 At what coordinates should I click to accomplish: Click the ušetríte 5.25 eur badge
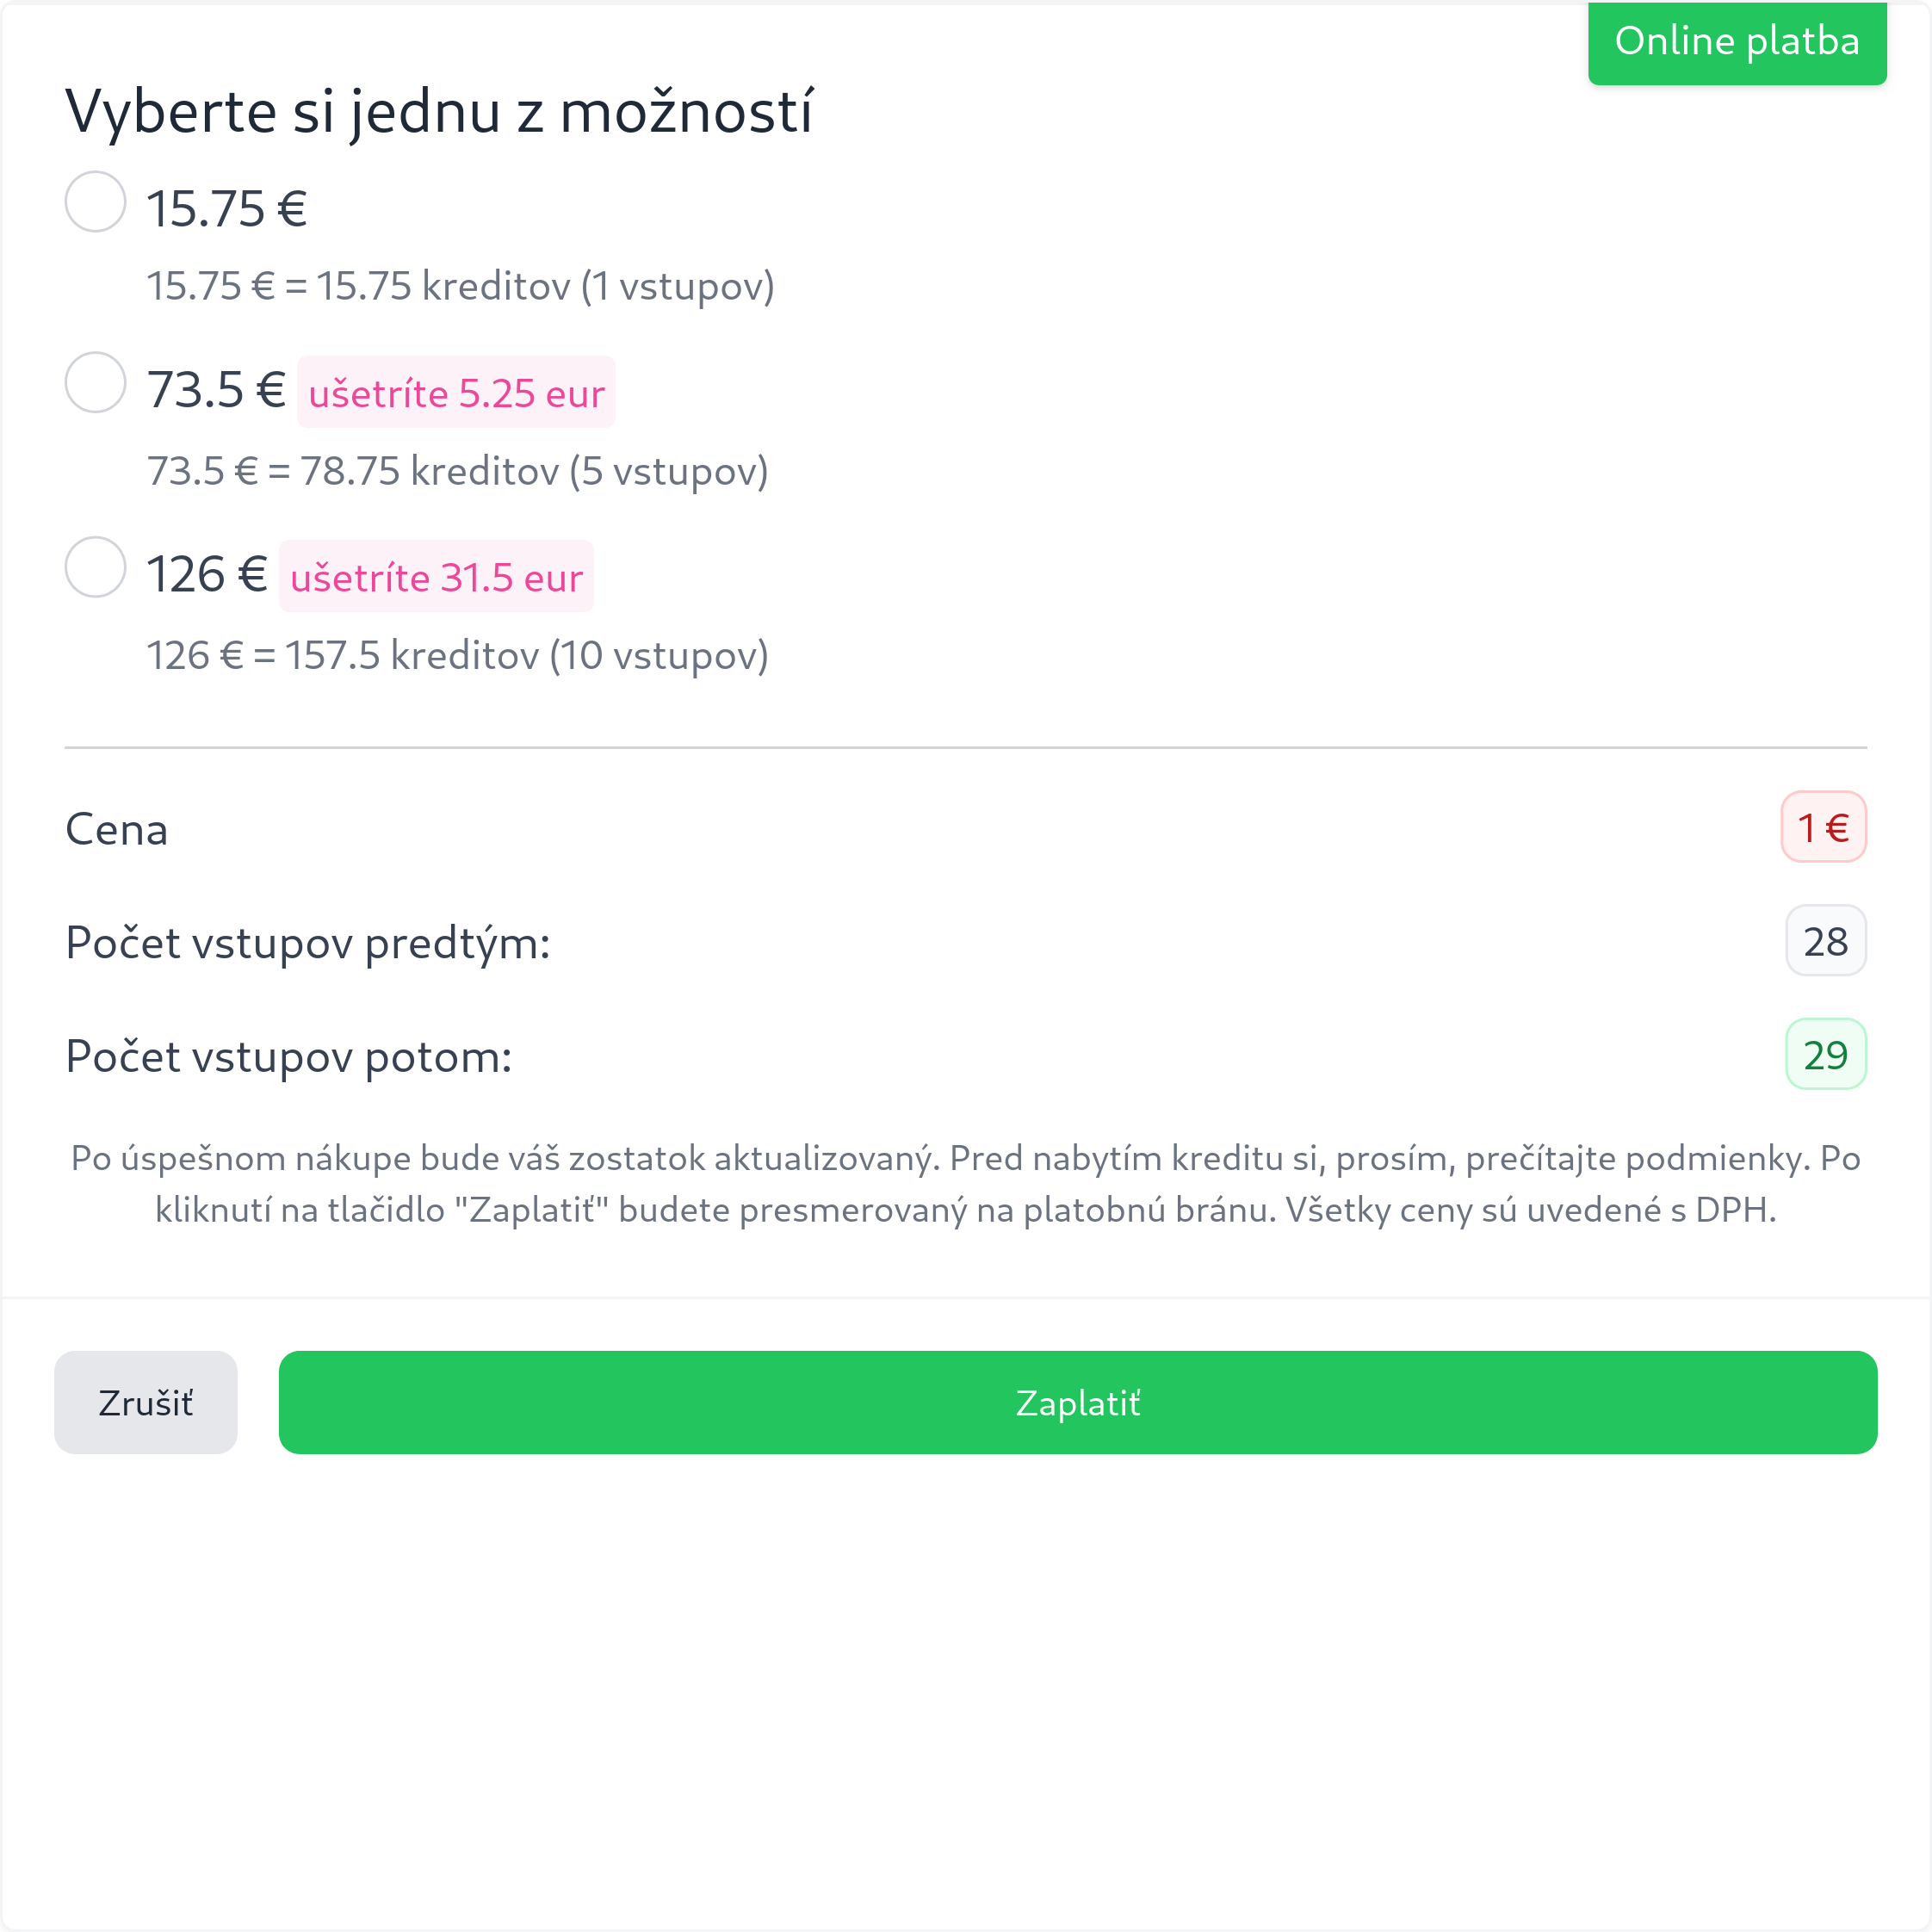456,392
